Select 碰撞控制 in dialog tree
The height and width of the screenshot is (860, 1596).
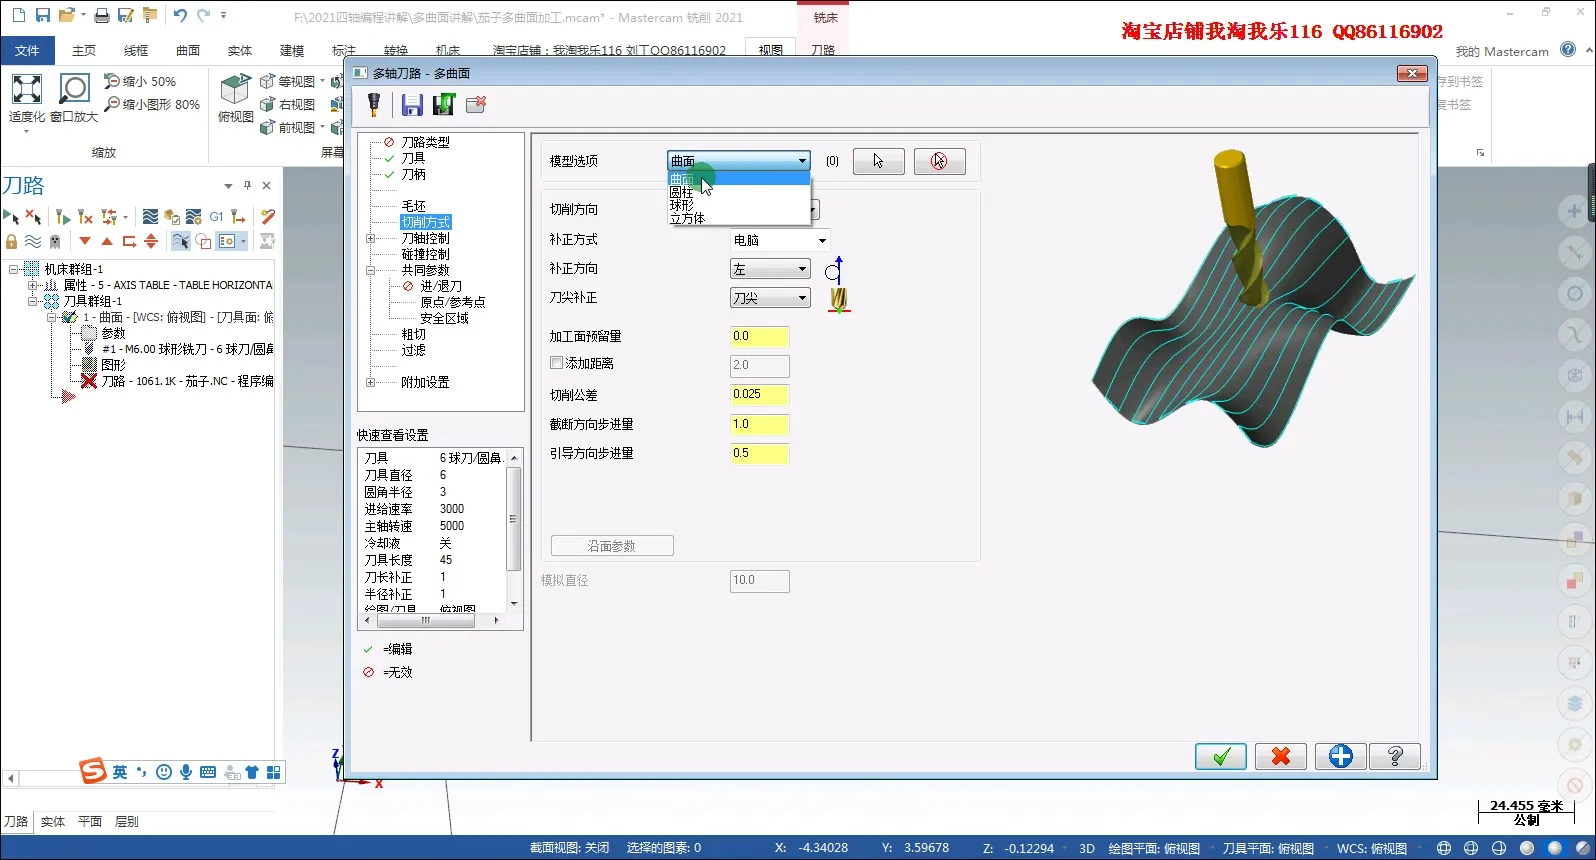coord(426,254)
